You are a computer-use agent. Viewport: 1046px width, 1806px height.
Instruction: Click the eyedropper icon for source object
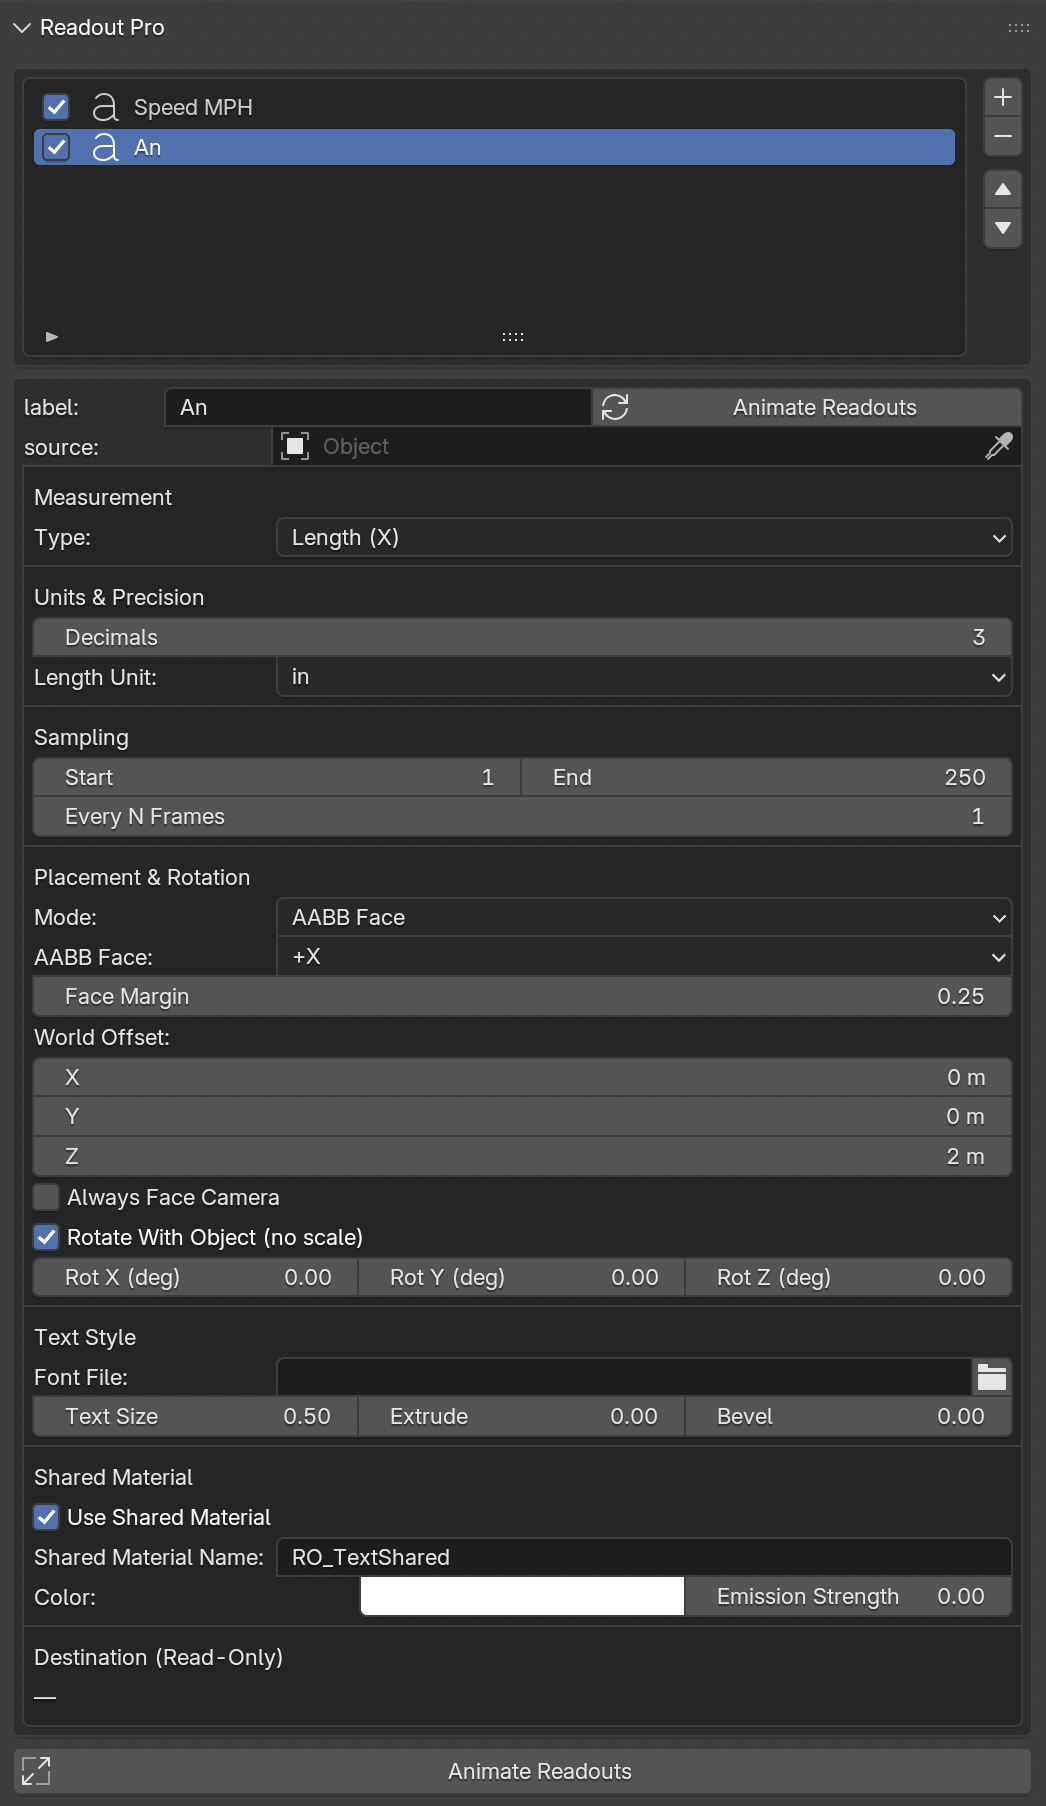[x=998, y=446]
